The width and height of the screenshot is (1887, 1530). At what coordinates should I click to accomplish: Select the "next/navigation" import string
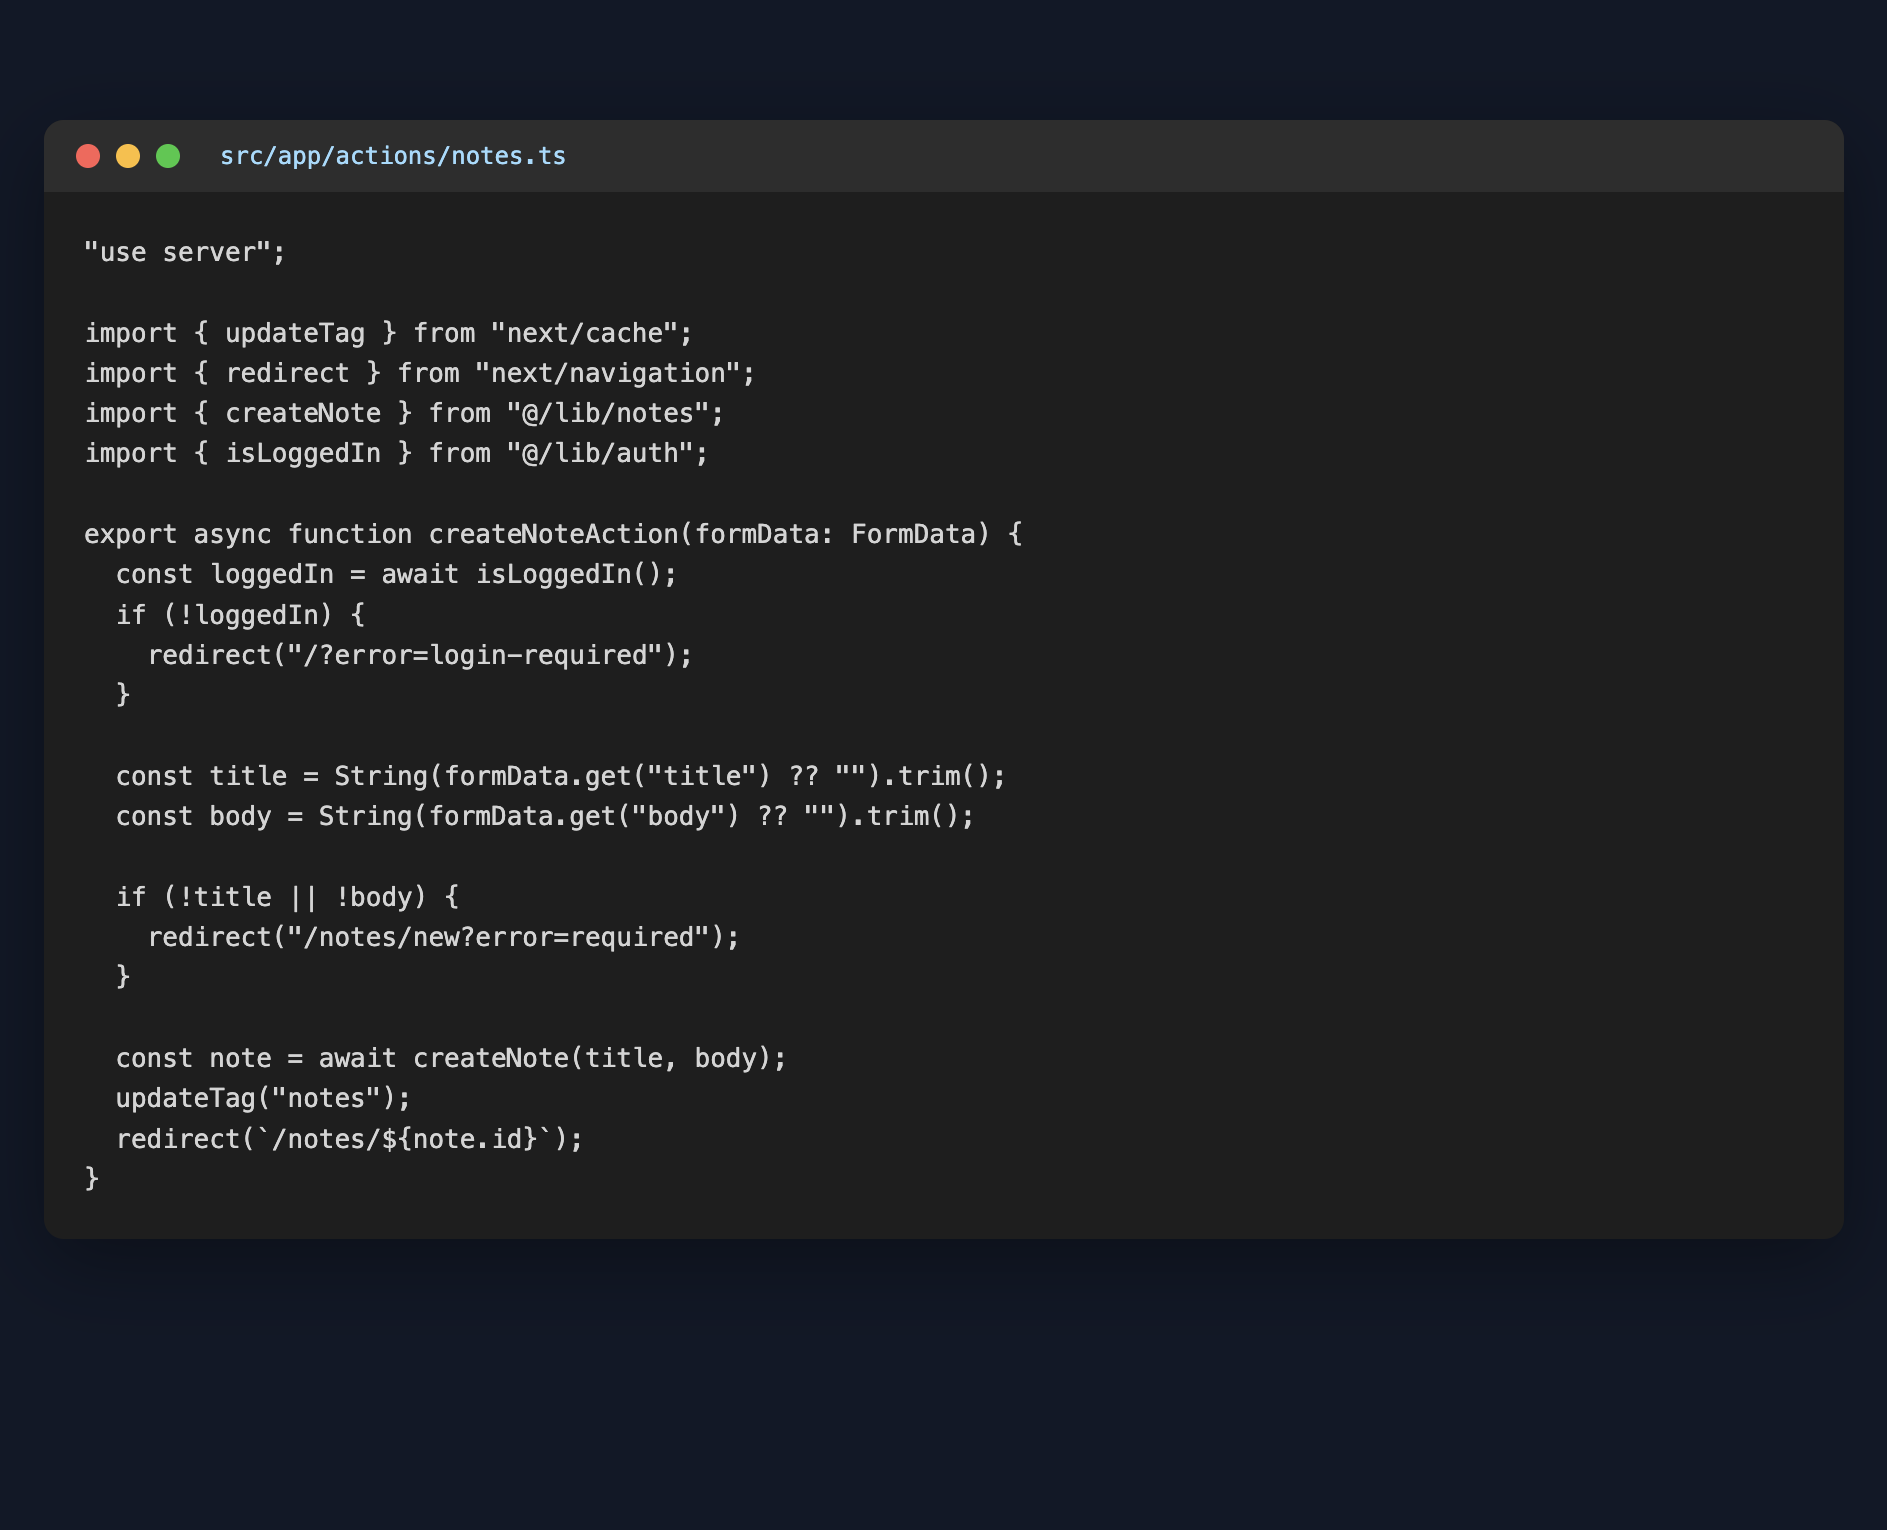point(608,373)
